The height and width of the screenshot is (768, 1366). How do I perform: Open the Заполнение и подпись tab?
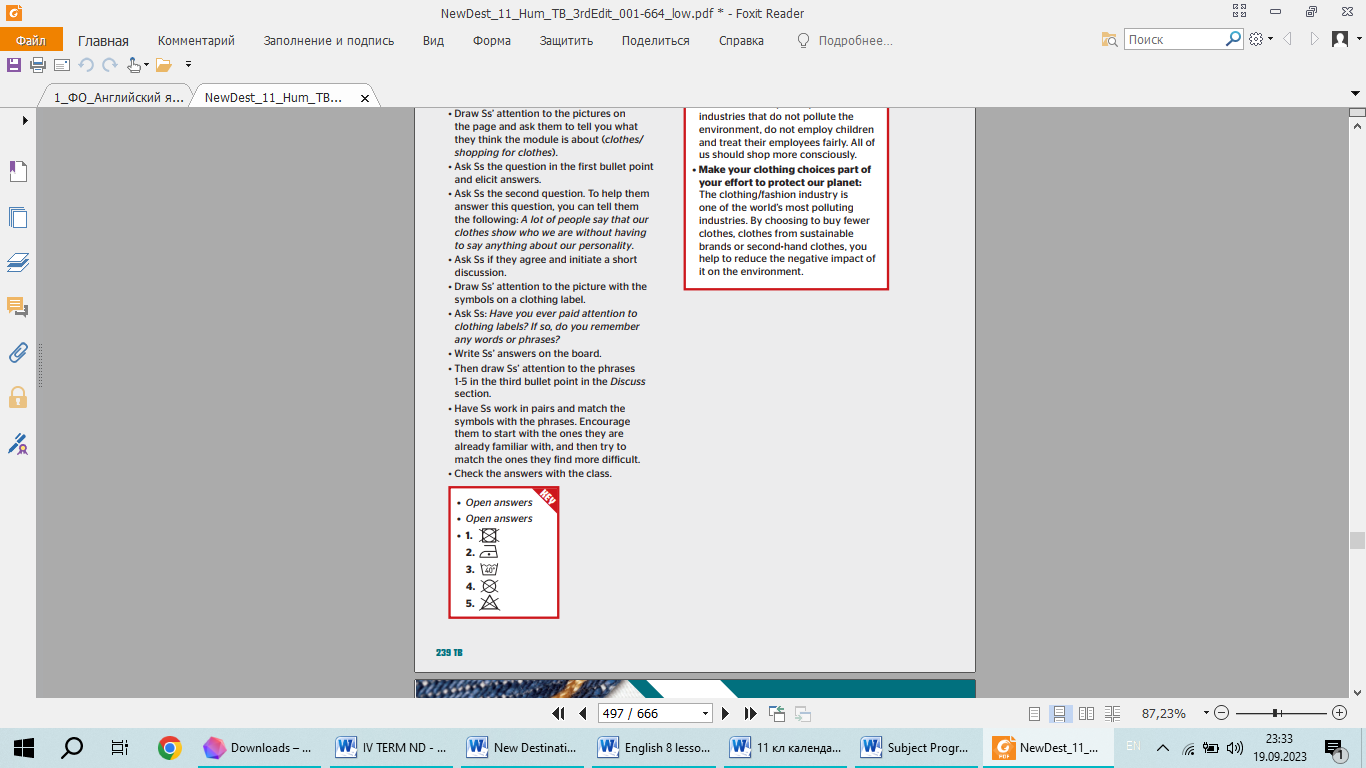click(329, 41)
